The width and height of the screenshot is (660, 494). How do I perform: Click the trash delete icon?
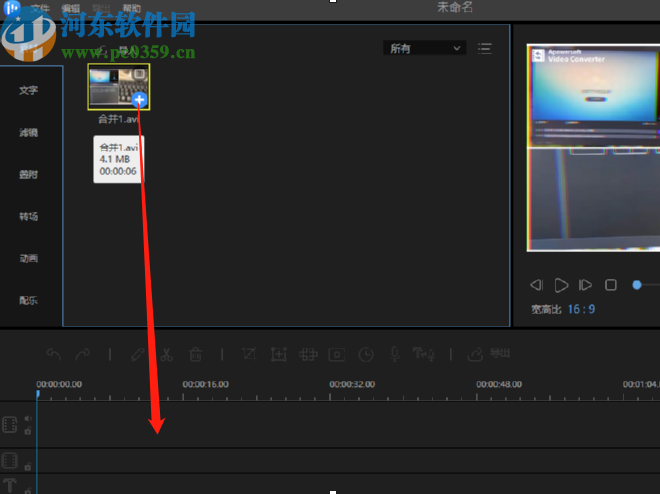(x=195, y=354)
